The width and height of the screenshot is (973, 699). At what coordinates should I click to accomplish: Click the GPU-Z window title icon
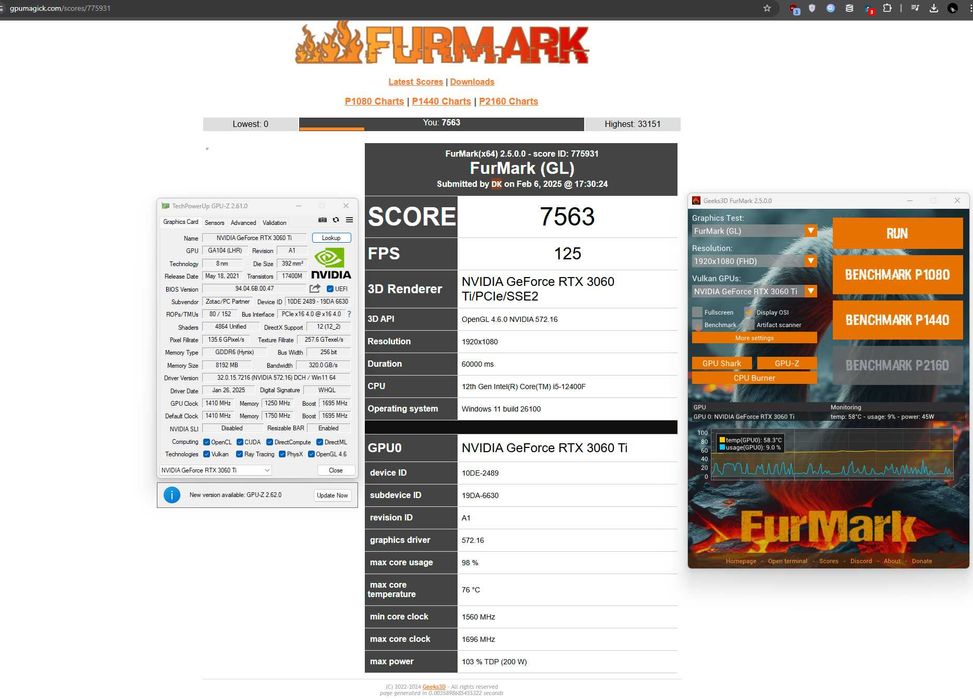[165, 205]
